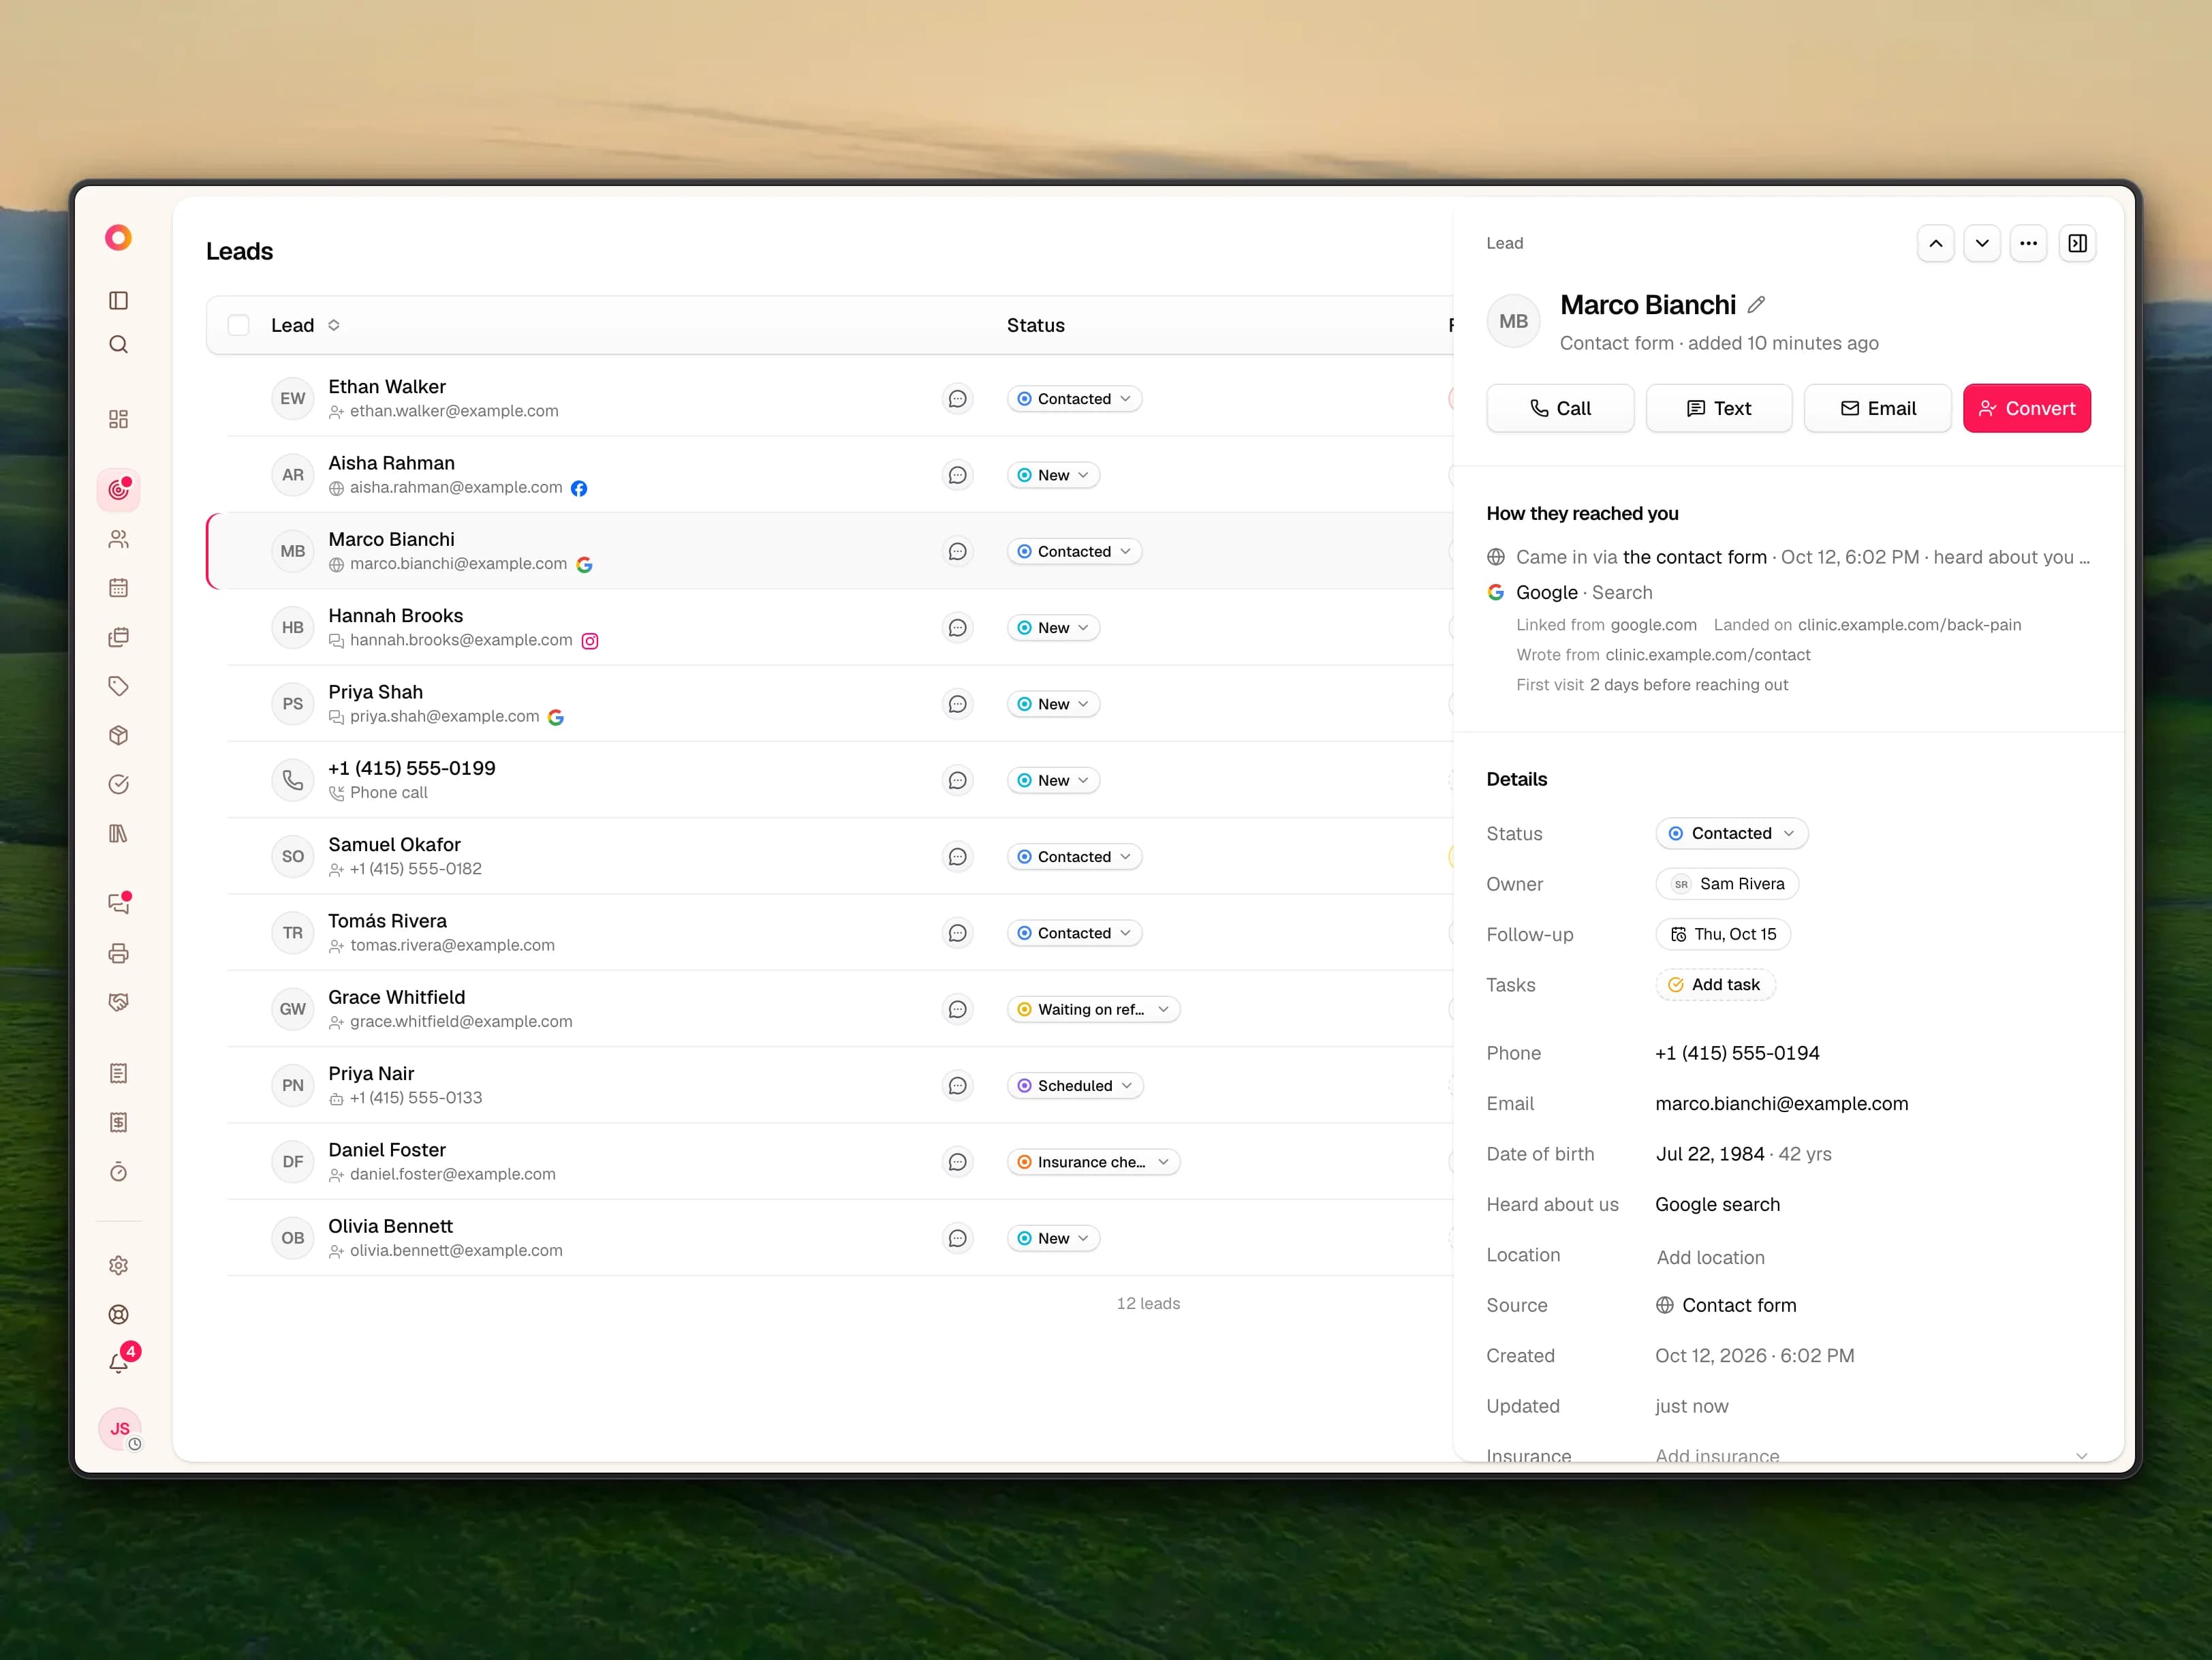2212x1660 pixels.
Task: Sort leads by the Lead column
Action: point(333,325)
